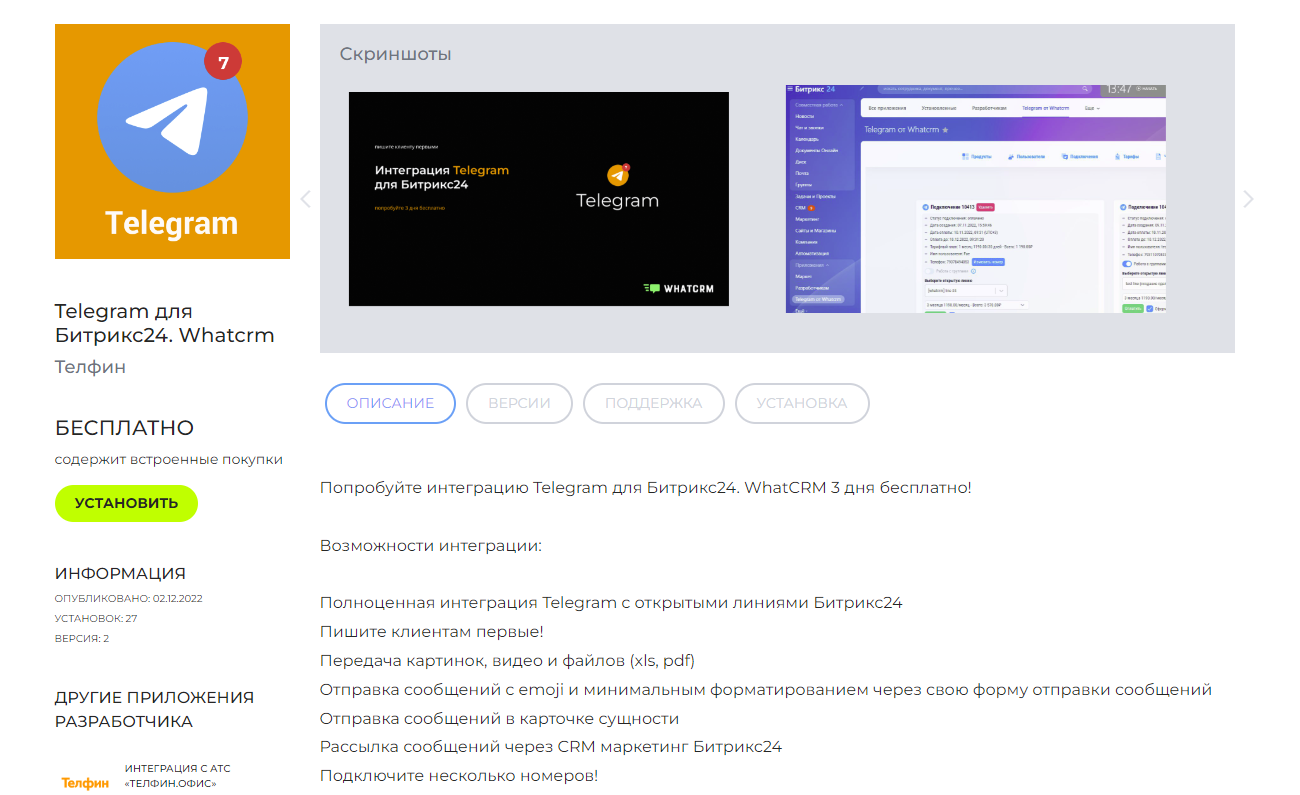
Task: Click the 'Подключите несколько номеров!' line
Action: point(459,776)
